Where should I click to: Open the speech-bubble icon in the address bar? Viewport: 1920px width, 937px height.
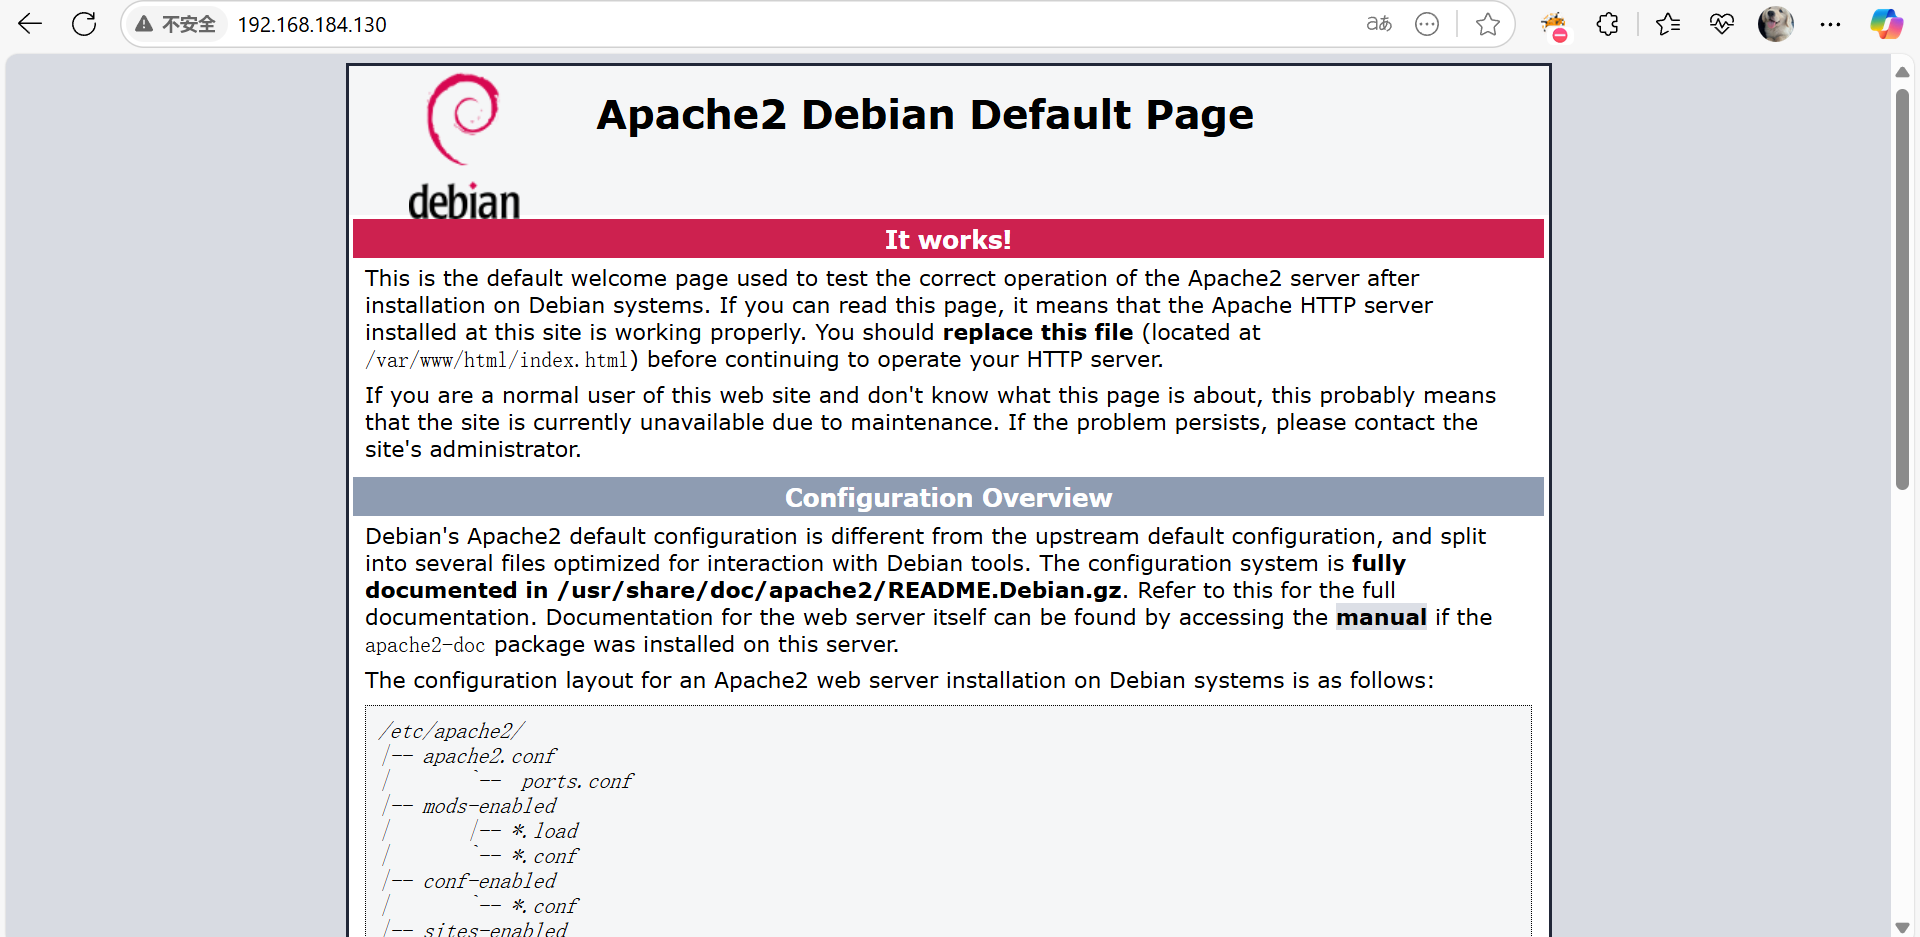1427,24
